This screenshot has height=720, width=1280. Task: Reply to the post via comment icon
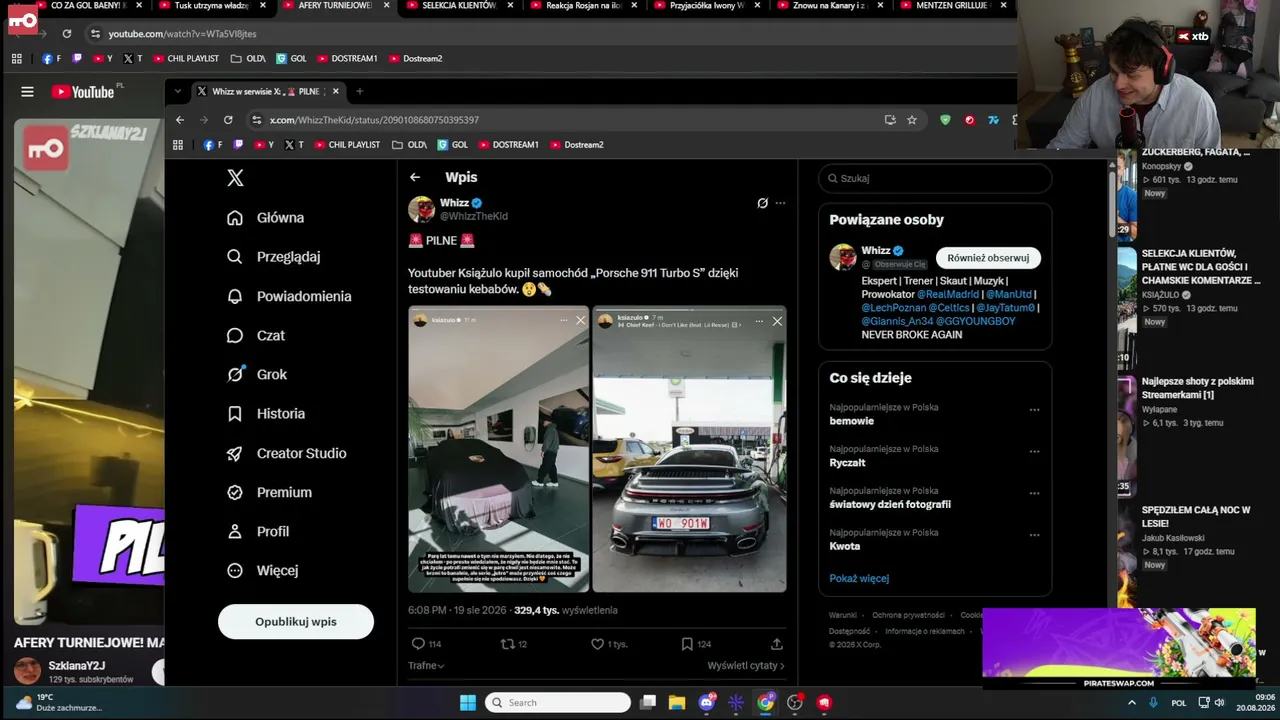coord(418,644)
